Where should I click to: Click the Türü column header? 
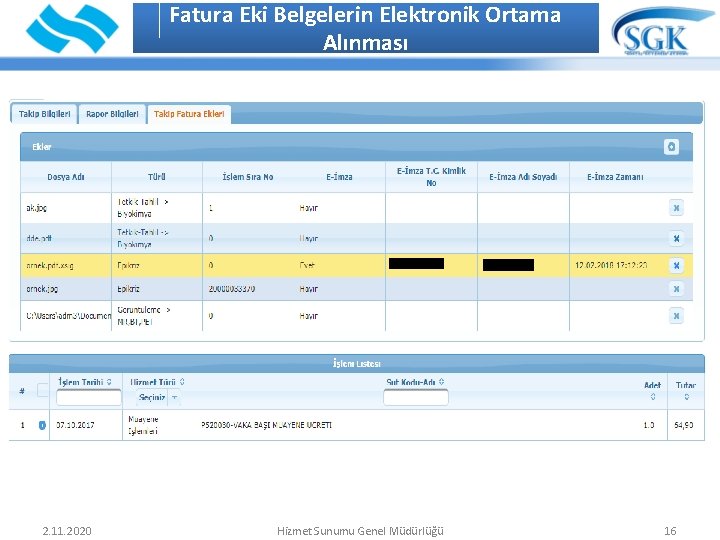157,177
